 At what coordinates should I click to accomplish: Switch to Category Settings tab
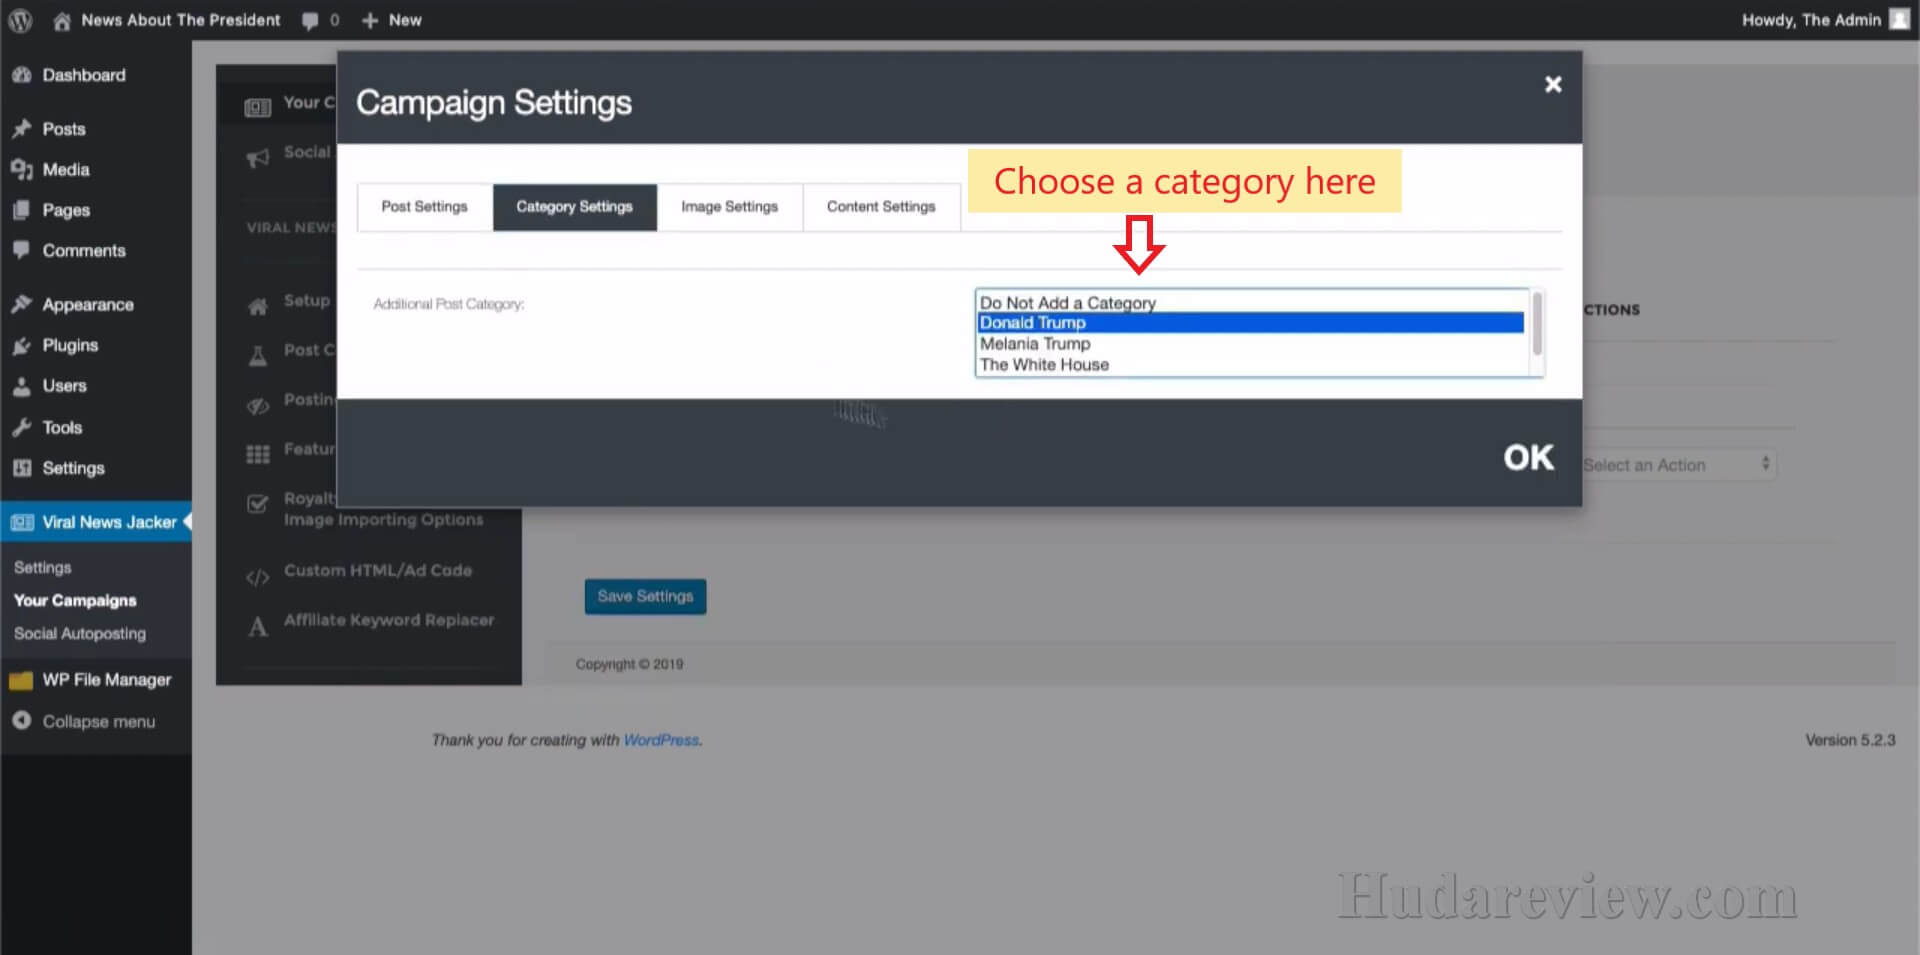[574, 207]
